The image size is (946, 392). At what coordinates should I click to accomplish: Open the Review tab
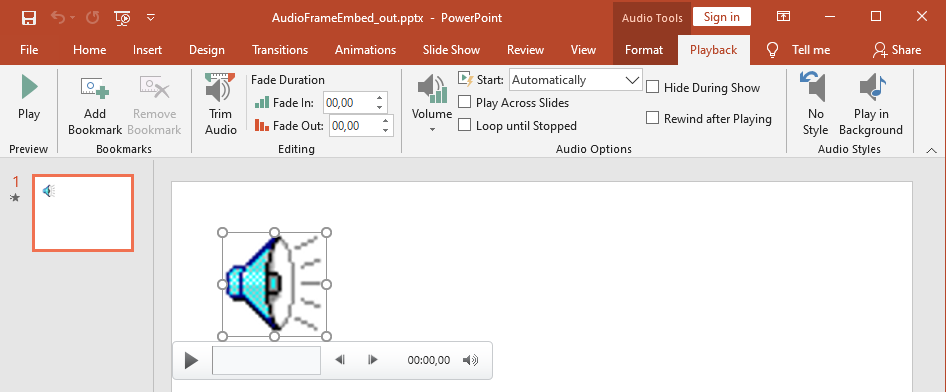[x=525, y=50]
